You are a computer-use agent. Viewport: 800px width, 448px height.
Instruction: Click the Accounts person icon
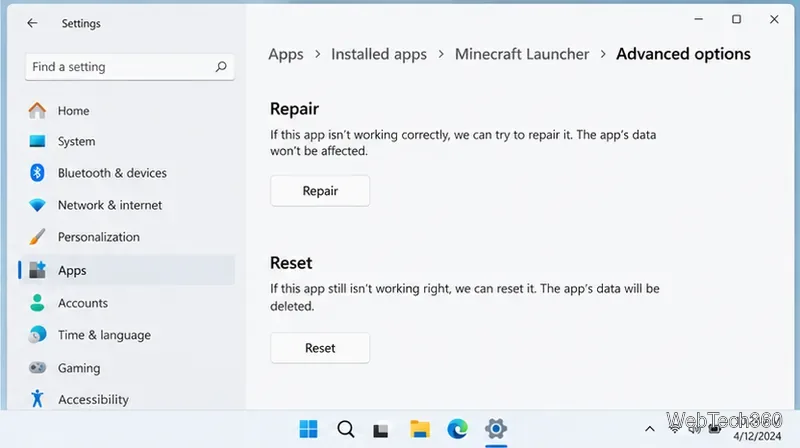click(37, 303)
